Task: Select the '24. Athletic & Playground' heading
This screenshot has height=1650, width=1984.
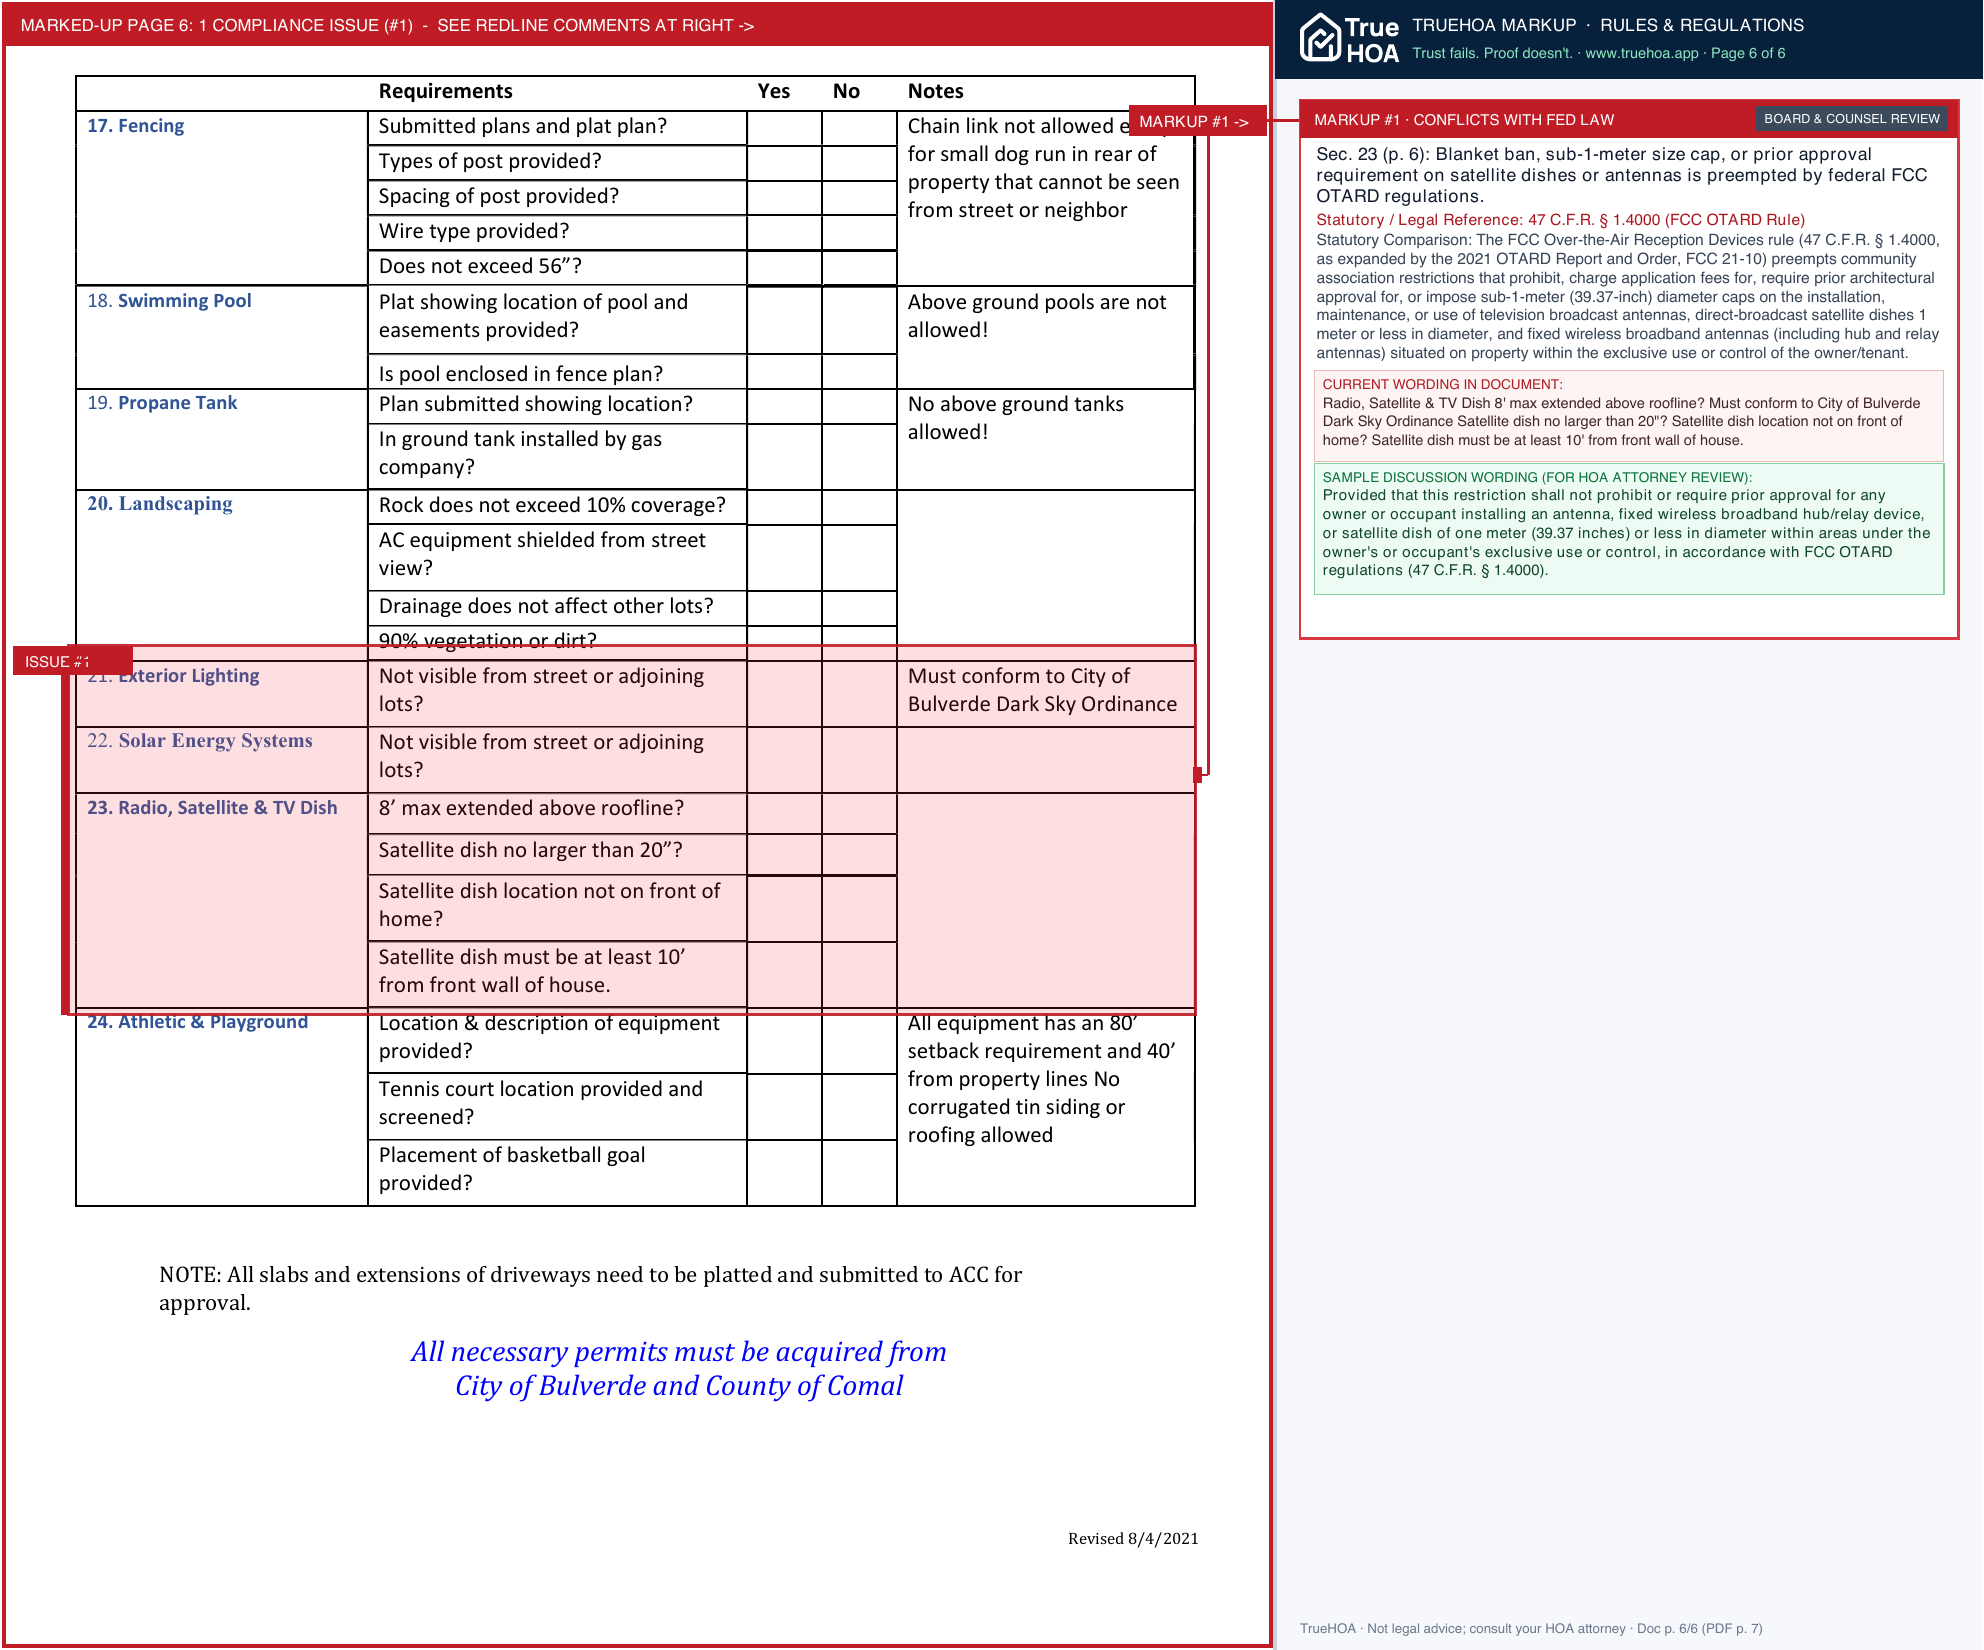Action: coord(197,1022)
